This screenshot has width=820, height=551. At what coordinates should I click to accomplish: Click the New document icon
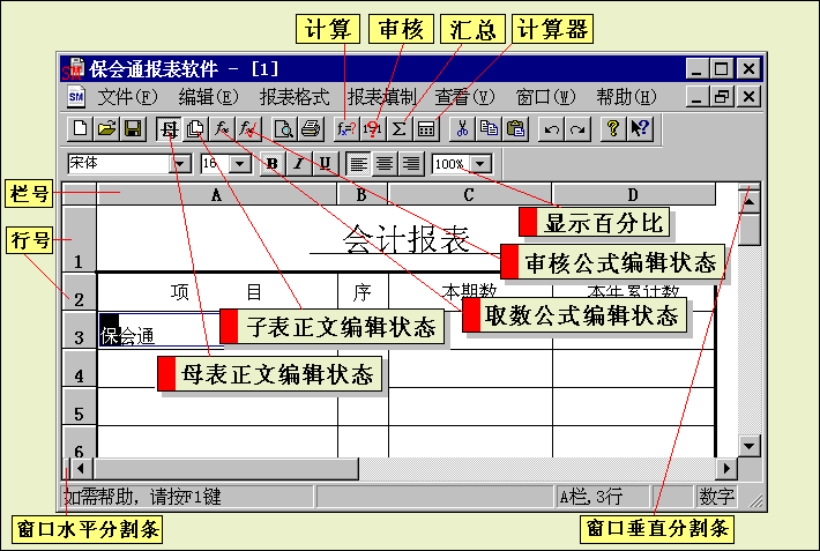click(x=81, y=129)
